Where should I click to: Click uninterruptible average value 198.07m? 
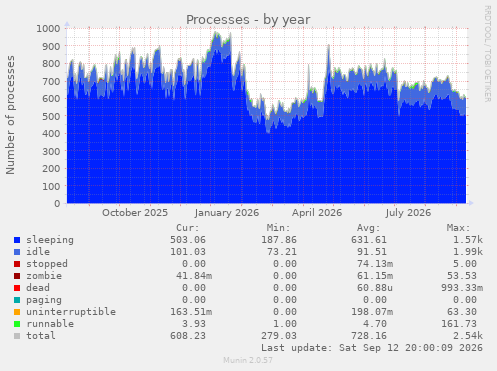click(x=372, y=312)
